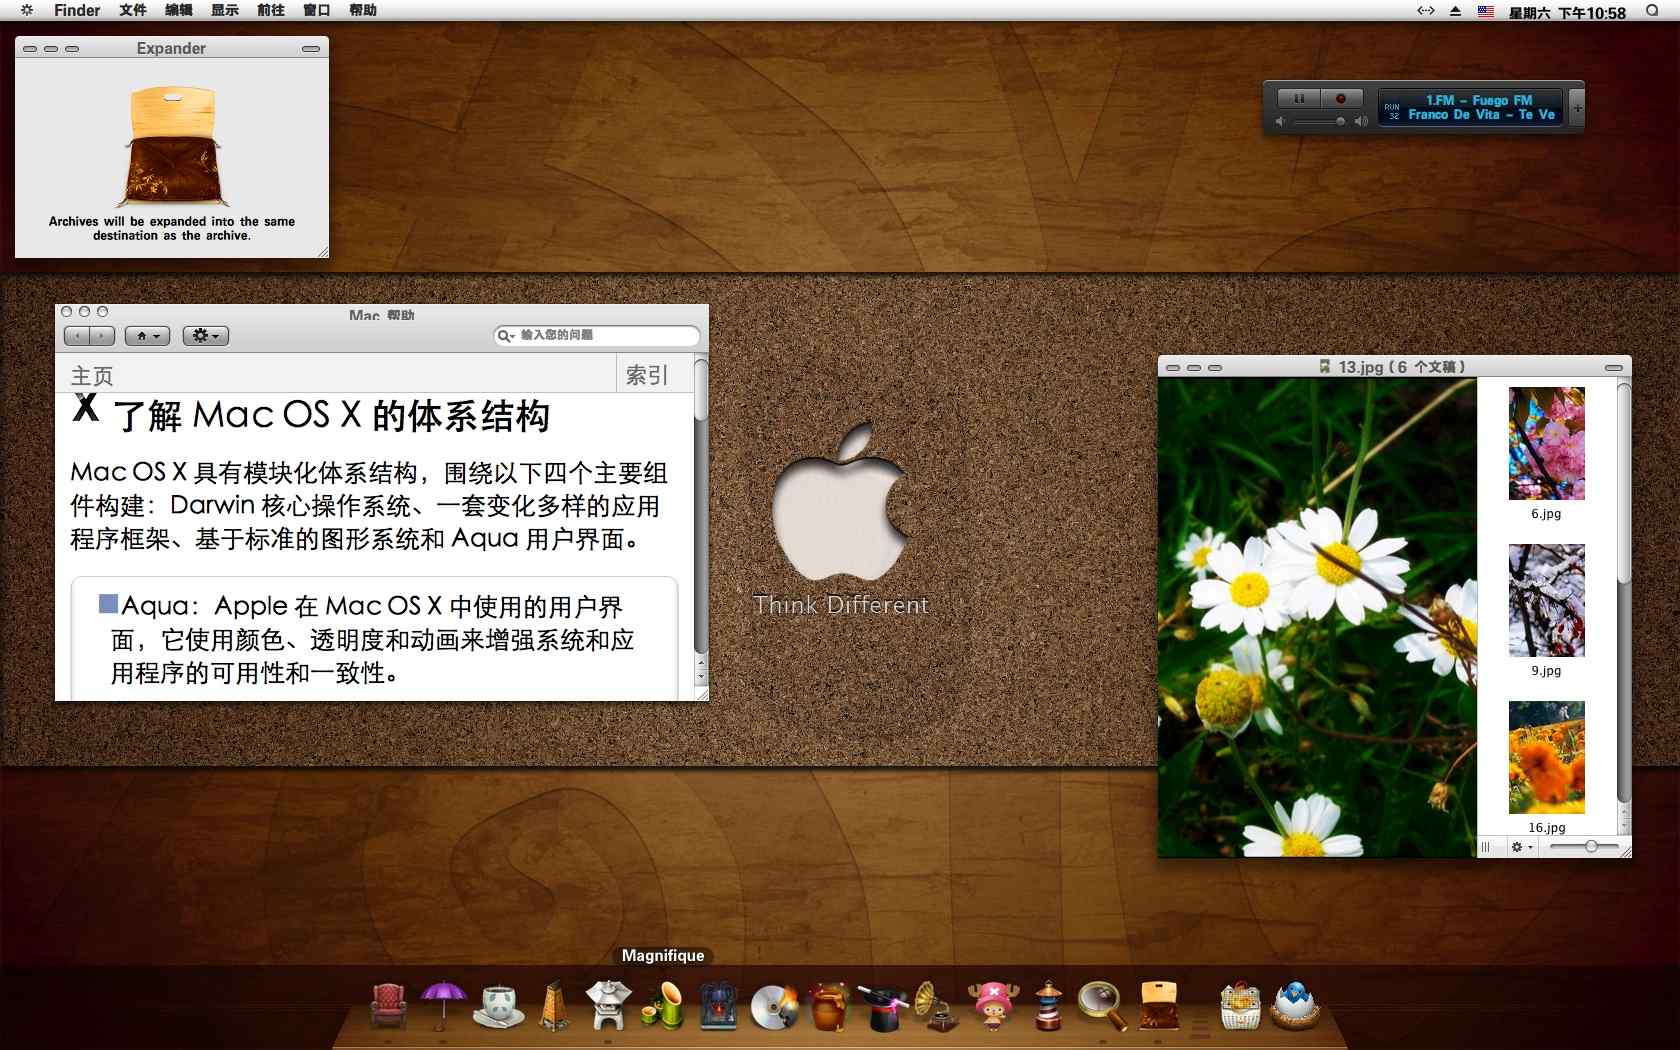
Task: Open the search magnifier dropdown in Mac Help
Action: click(506, 335)
